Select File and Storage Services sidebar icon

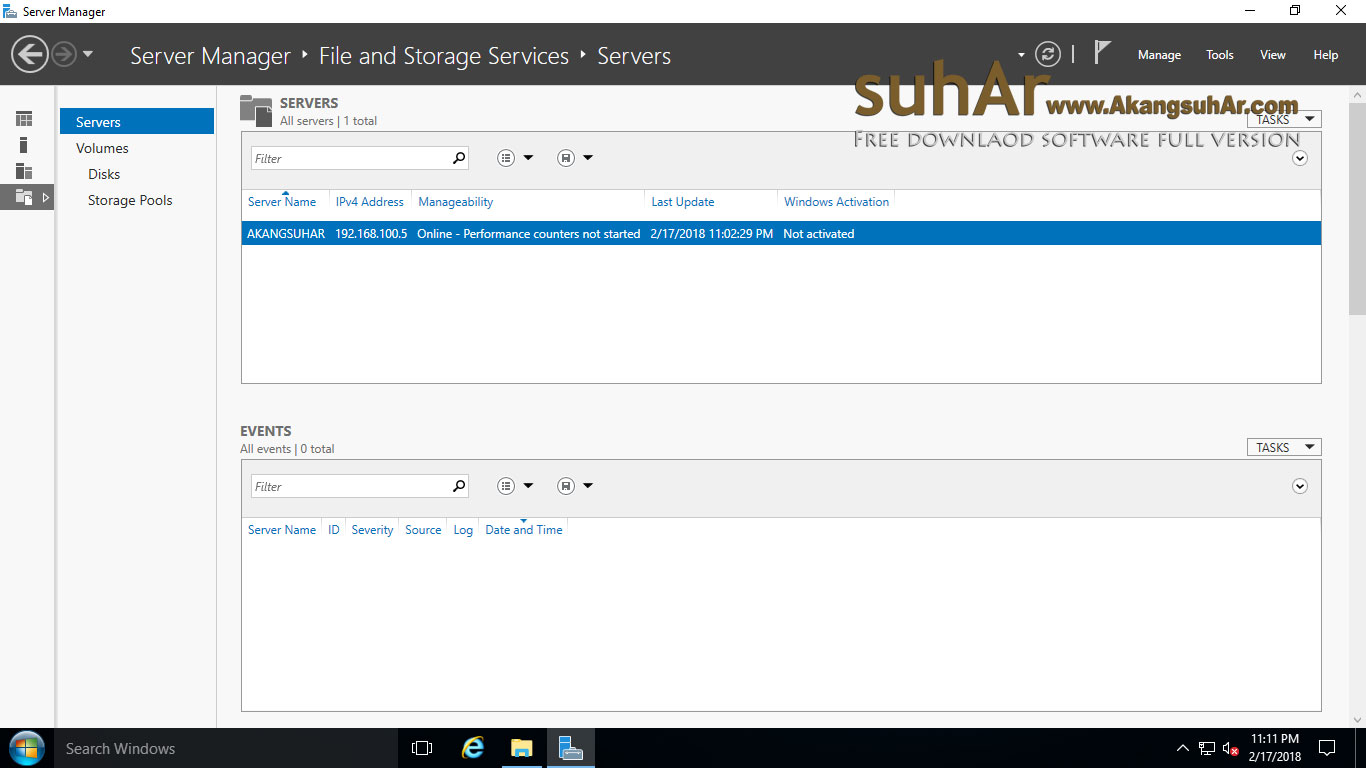25,197
